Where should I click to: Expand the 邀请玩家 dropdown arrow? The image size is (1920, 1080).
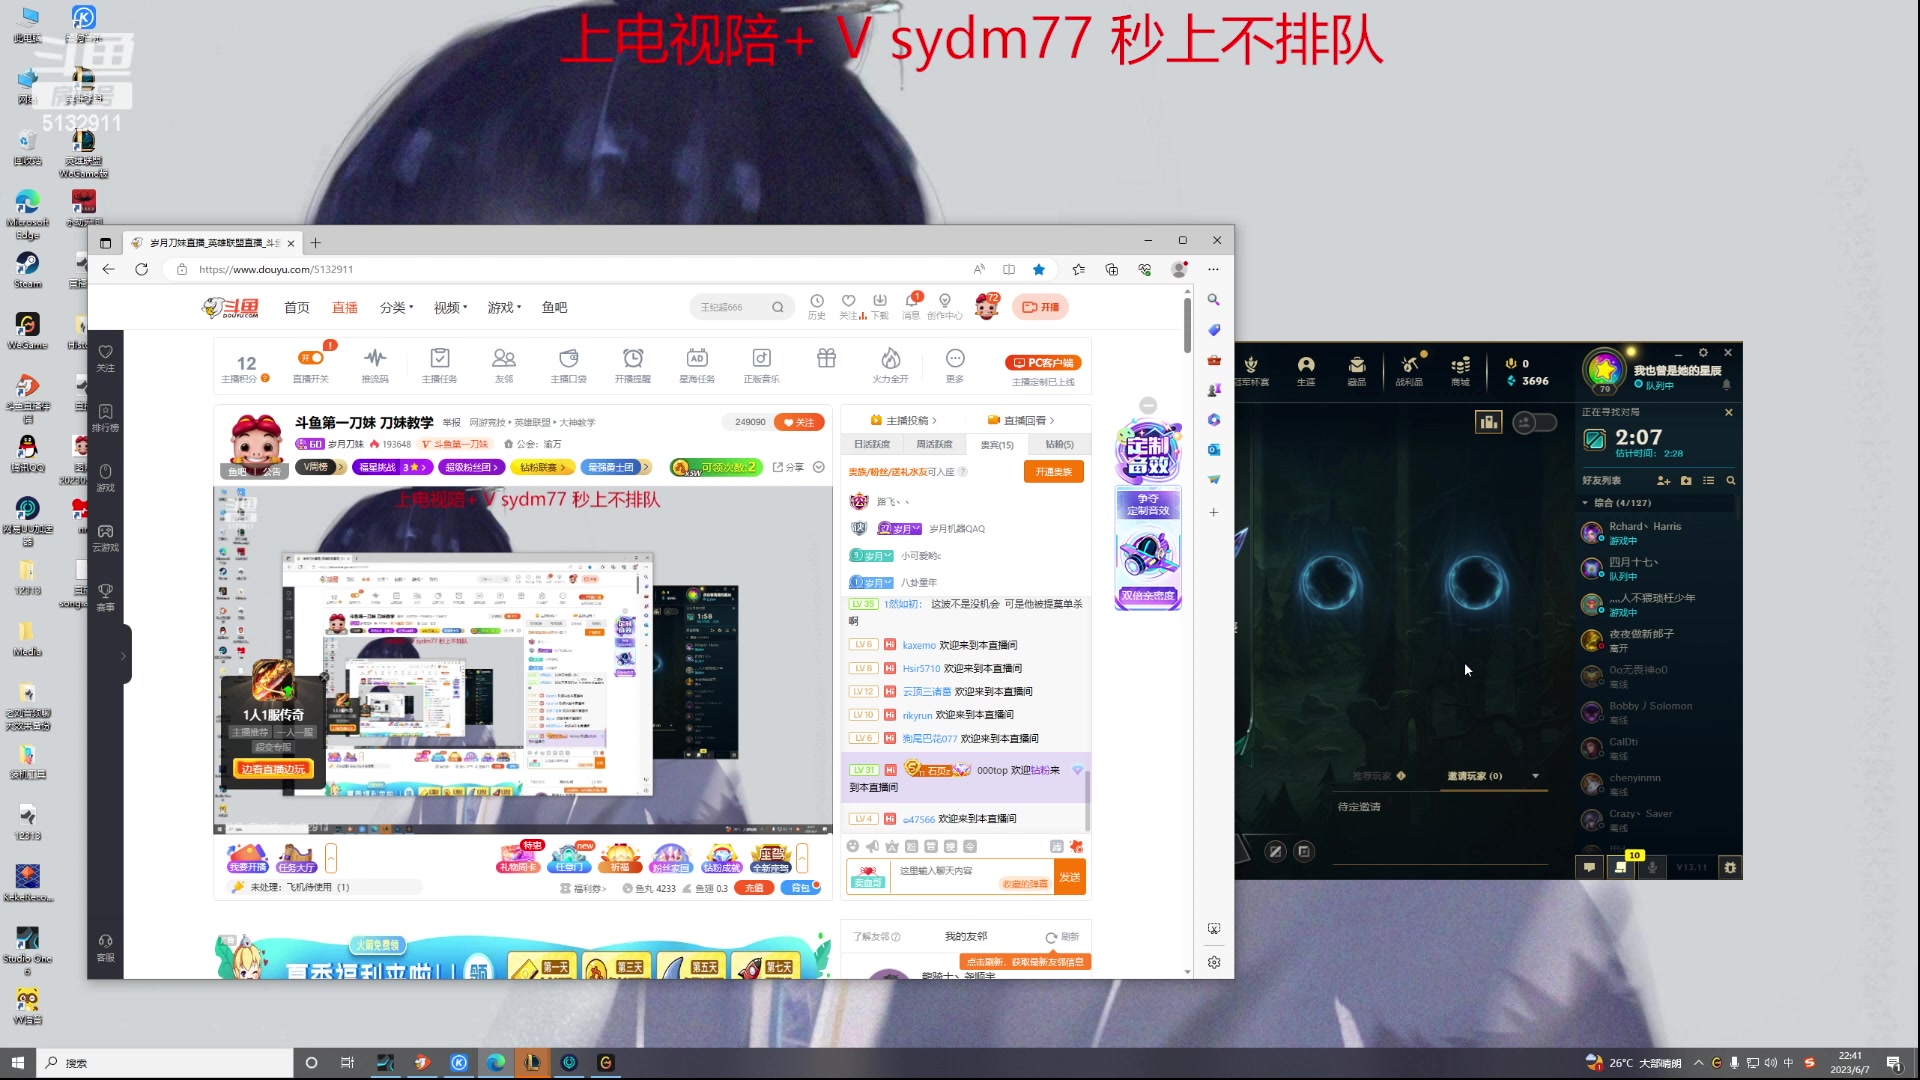coord(1535,776)
